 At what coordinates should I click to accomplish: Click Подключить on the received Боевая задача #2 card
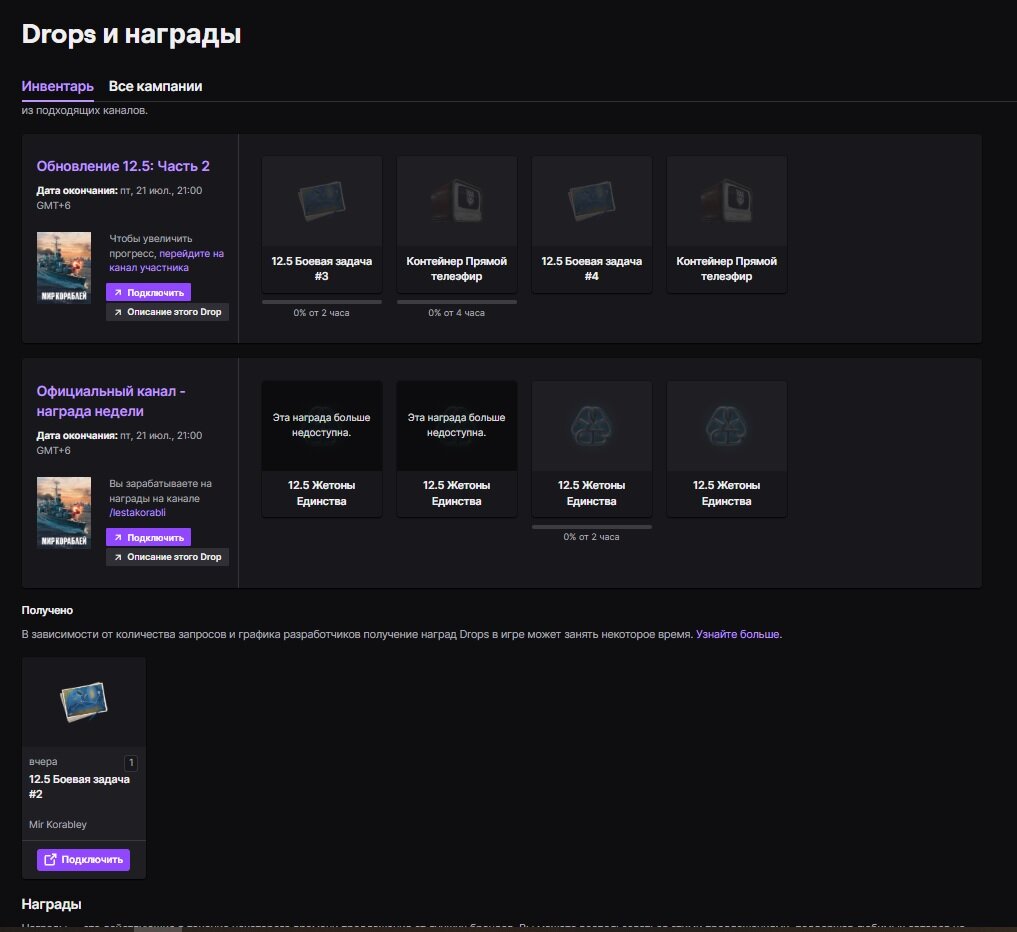coord(83,859)
